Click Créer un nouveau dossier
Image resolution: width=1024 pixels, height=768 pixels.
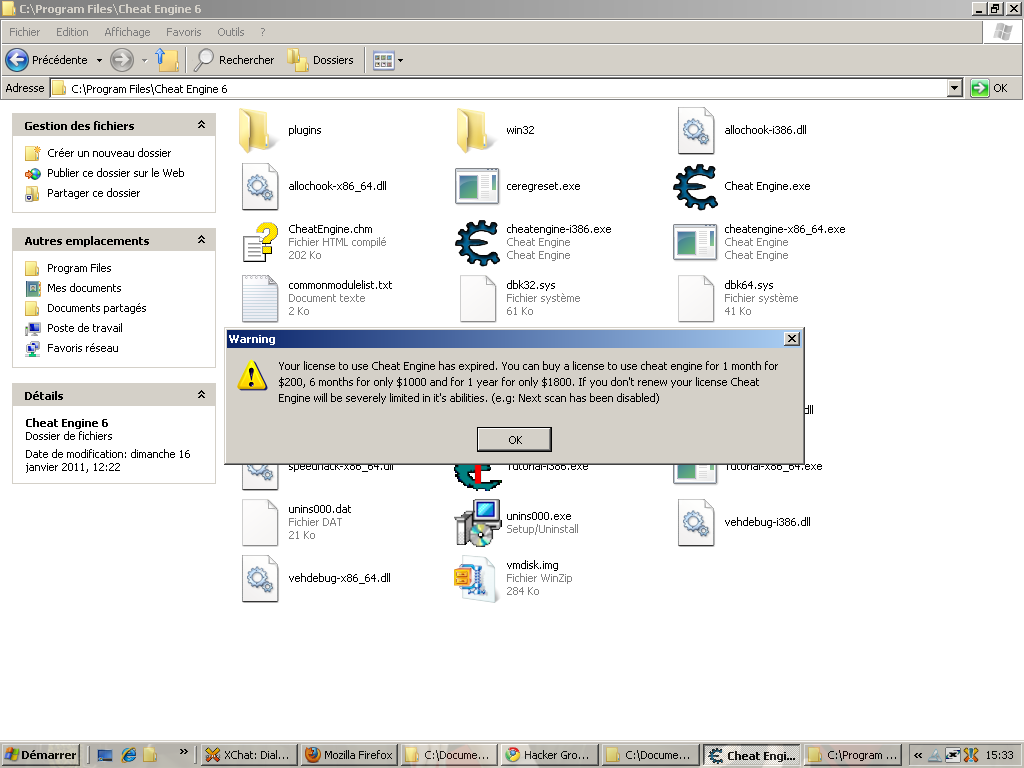[x=109, y=153]
